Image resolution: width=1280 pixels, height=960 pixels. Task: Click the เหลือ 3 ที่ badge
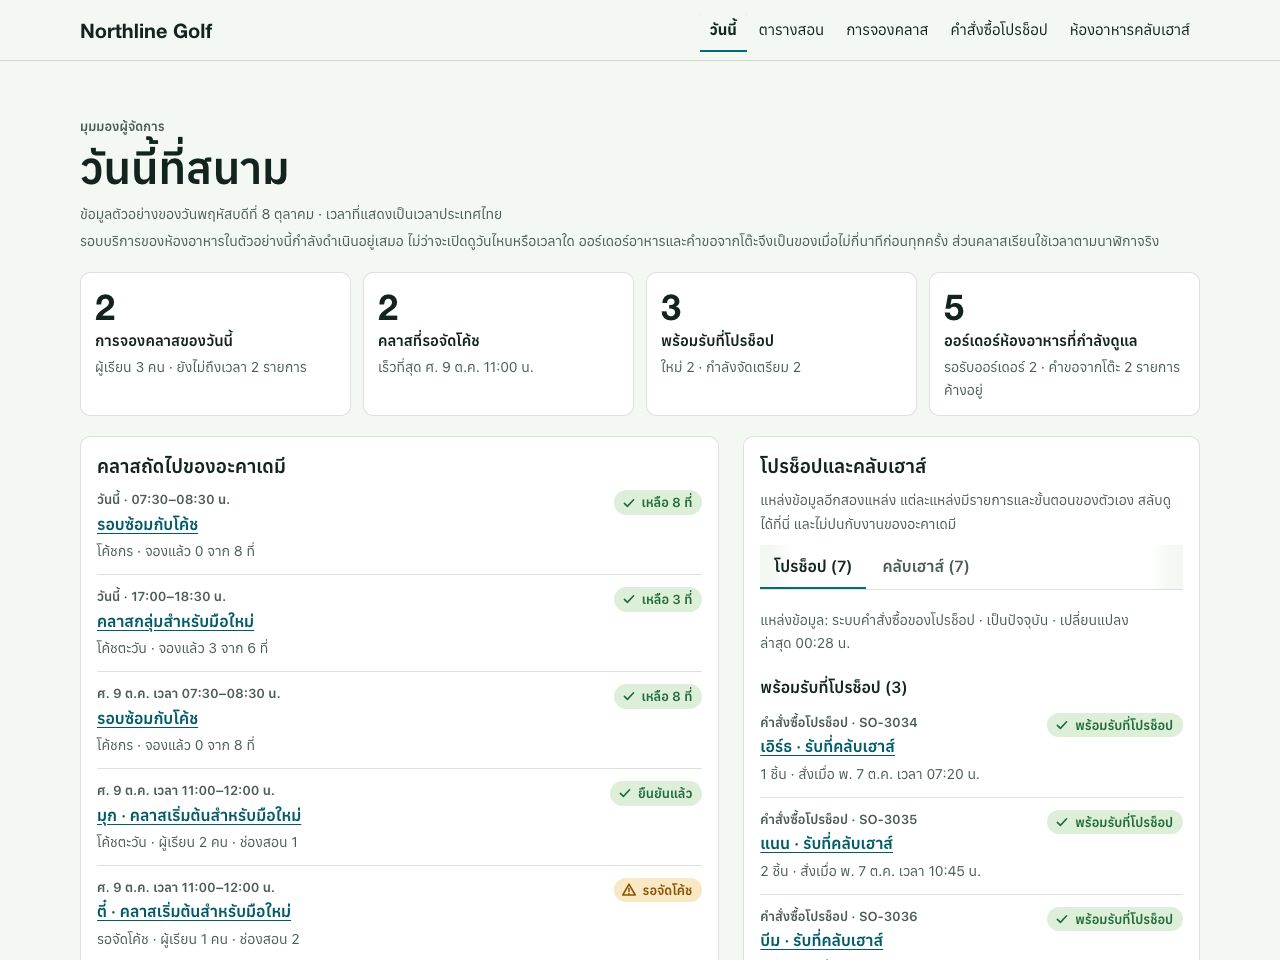pyautogui.click(x=658, y=600)
